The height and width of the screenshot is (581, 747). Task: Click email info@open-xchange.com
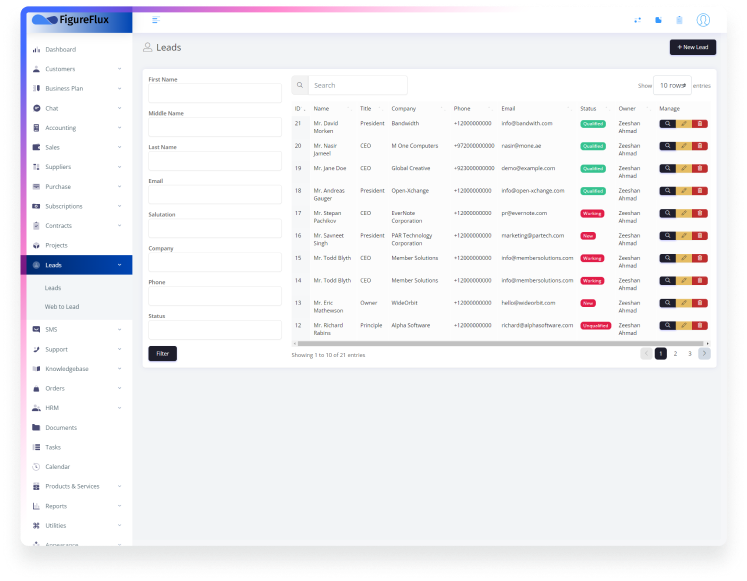click(533, 190)
